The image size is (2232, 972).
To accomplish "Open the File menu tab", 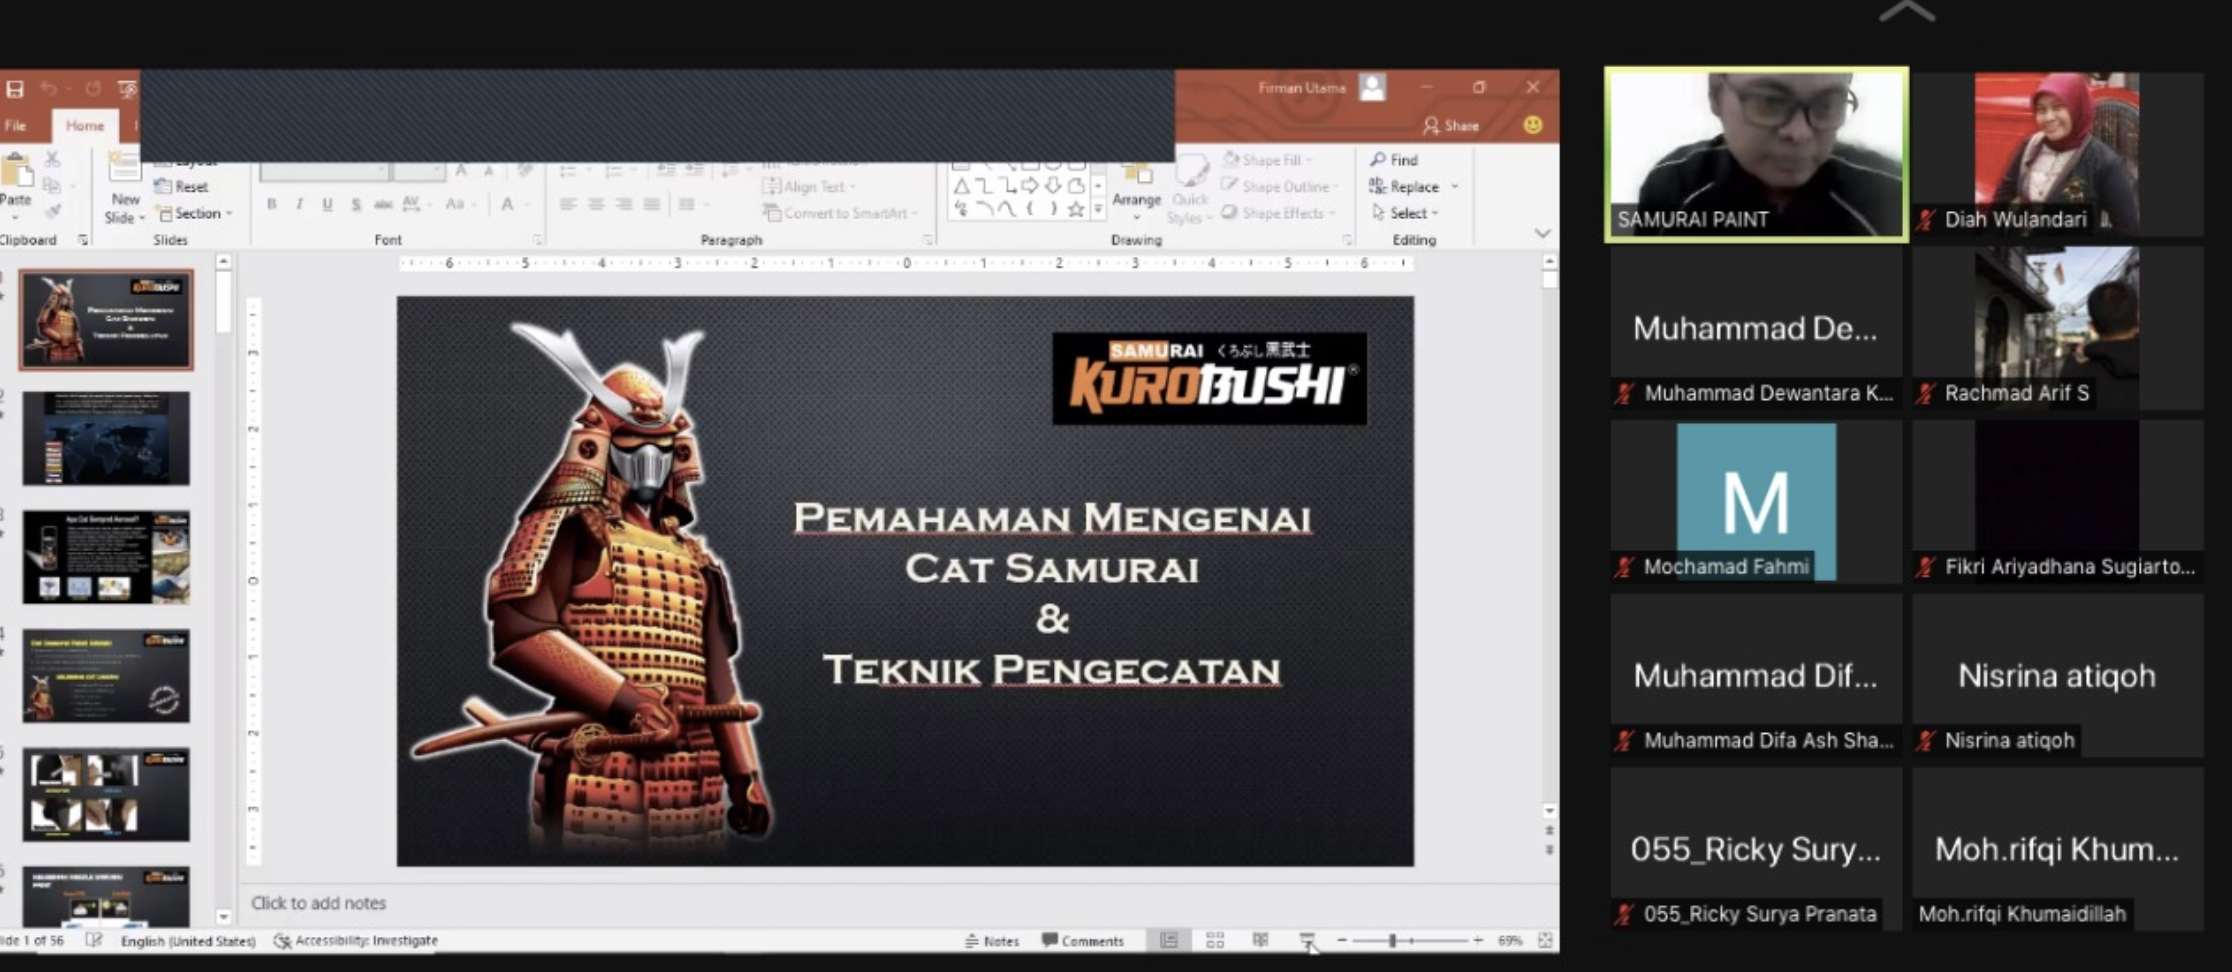I will pos(16,125).
